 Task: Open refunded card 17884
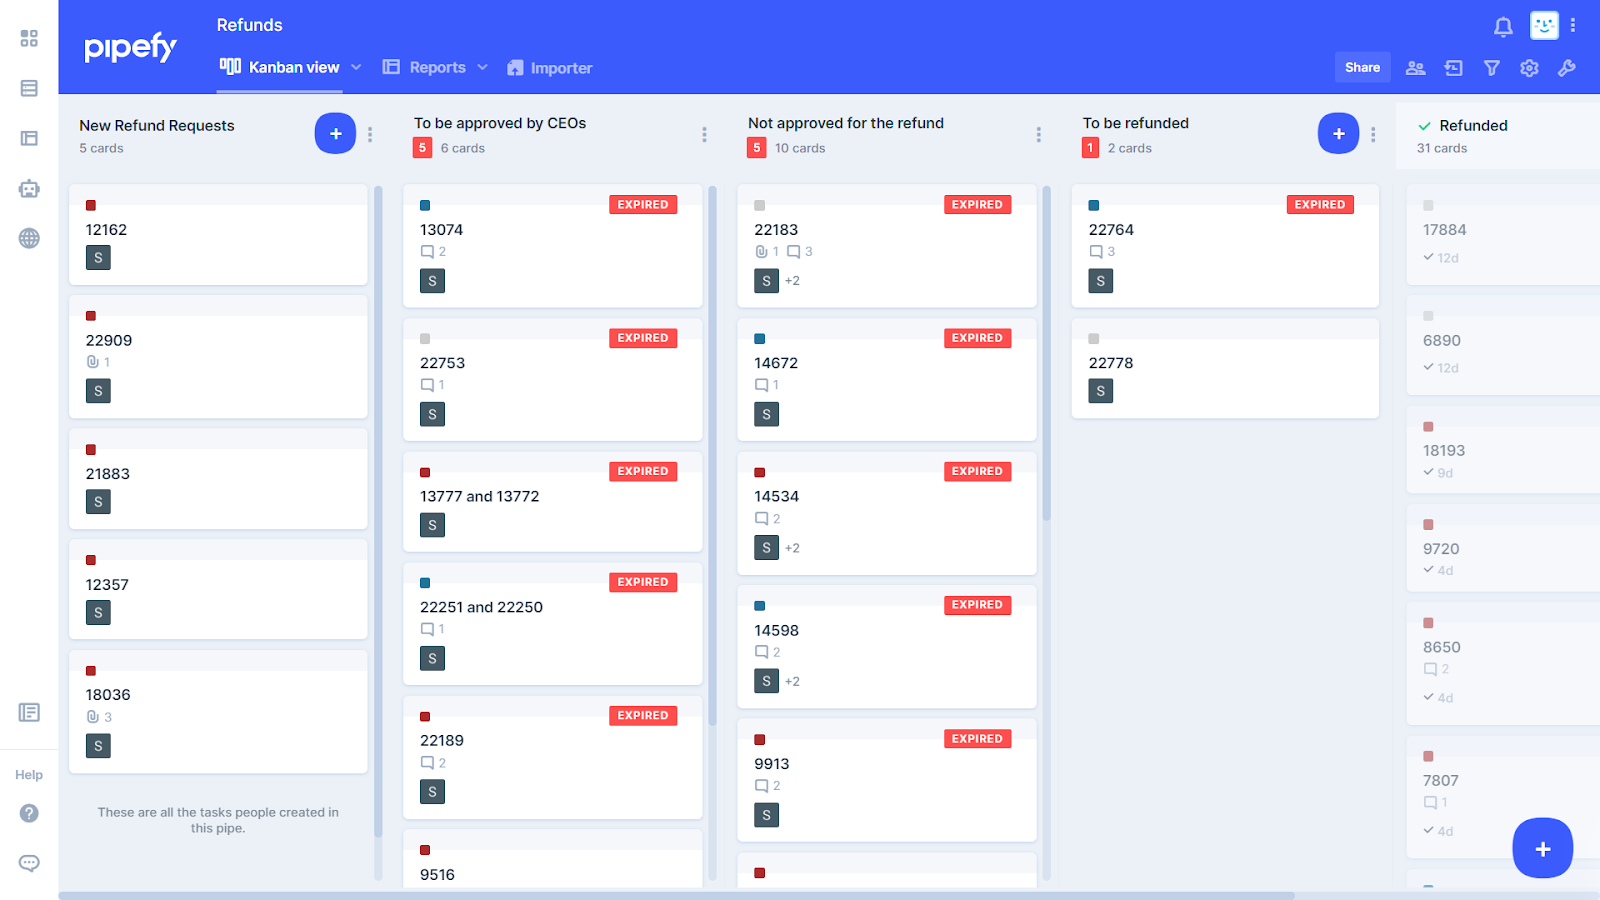[1503, 235]
